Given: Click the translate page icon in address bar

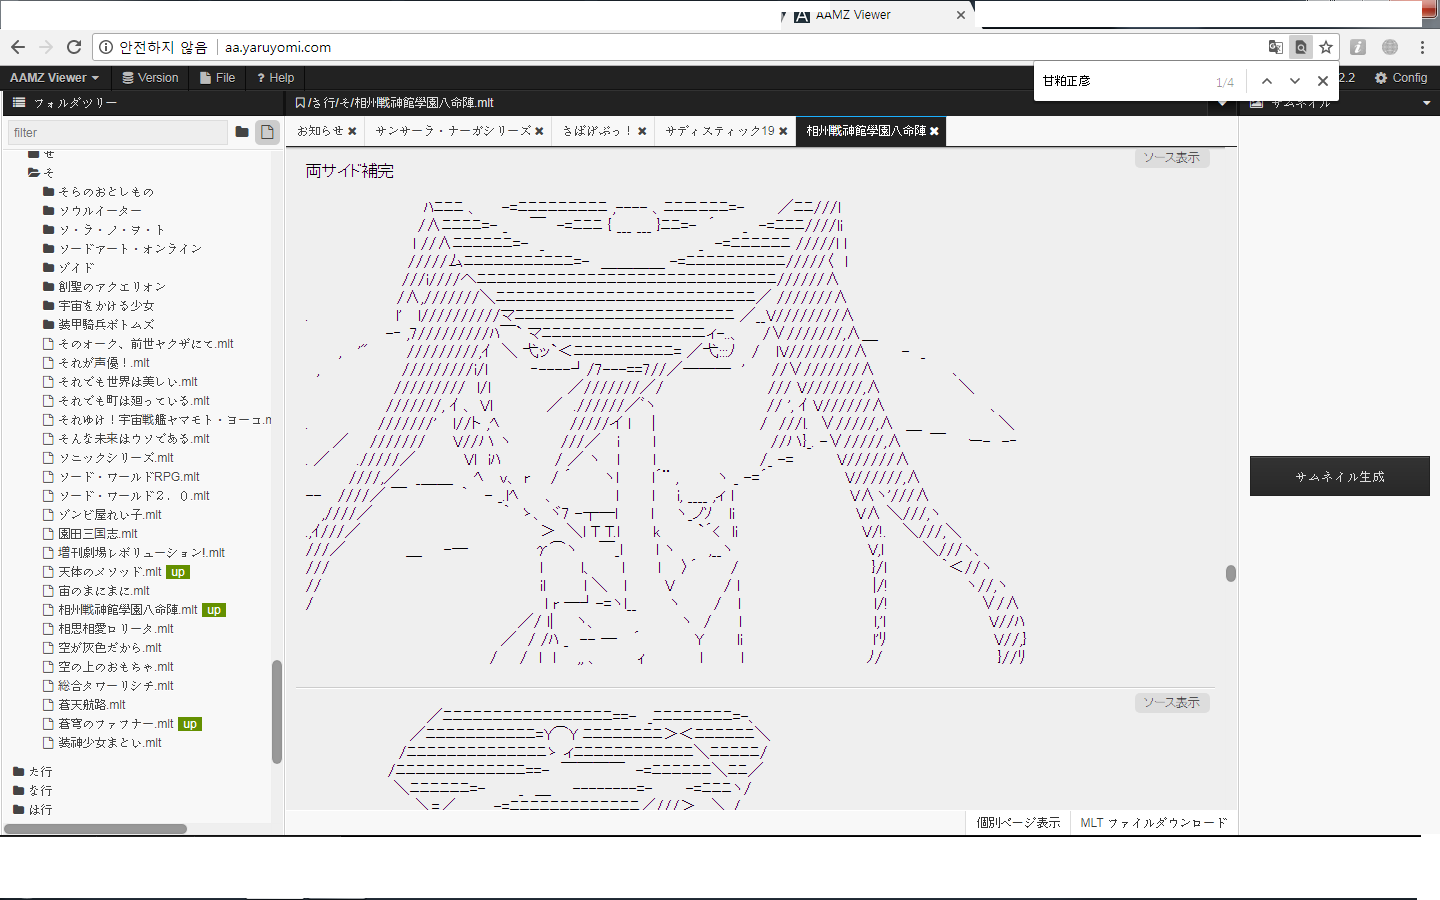Looking at the screenshot, I should pos(1275,47).
